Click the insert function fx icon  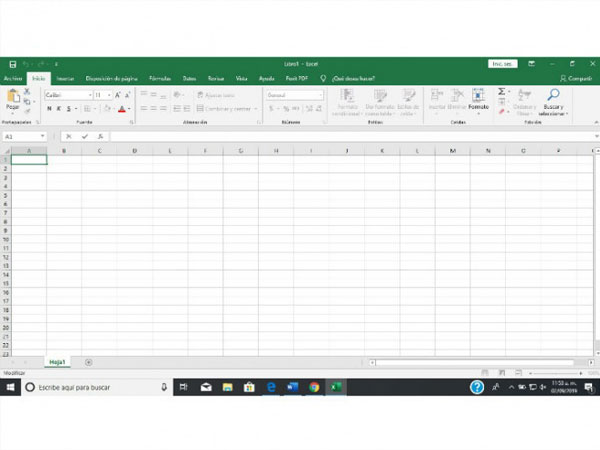coord(100,136)
